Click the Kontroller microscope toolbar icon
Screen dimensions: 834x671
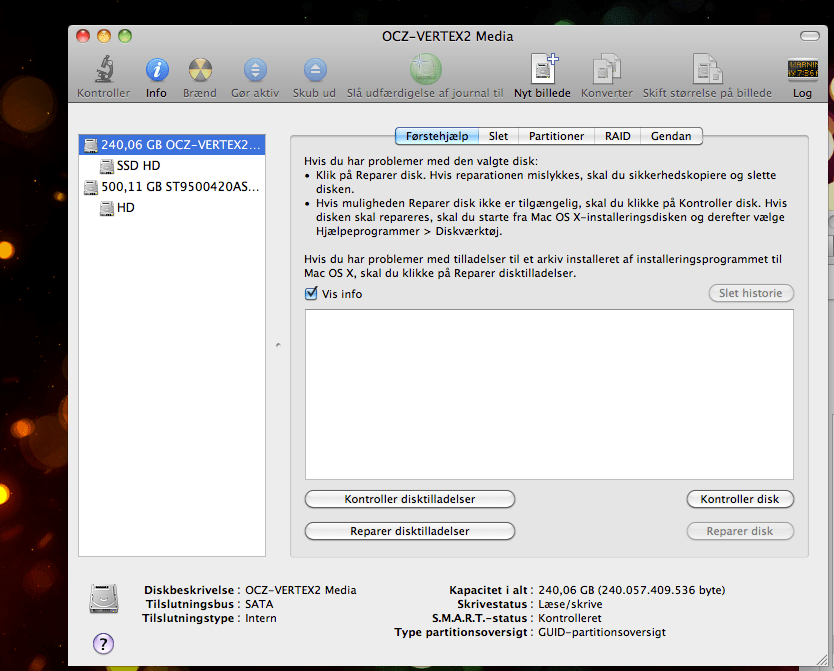pyautogui.click(x=103, y=71)
